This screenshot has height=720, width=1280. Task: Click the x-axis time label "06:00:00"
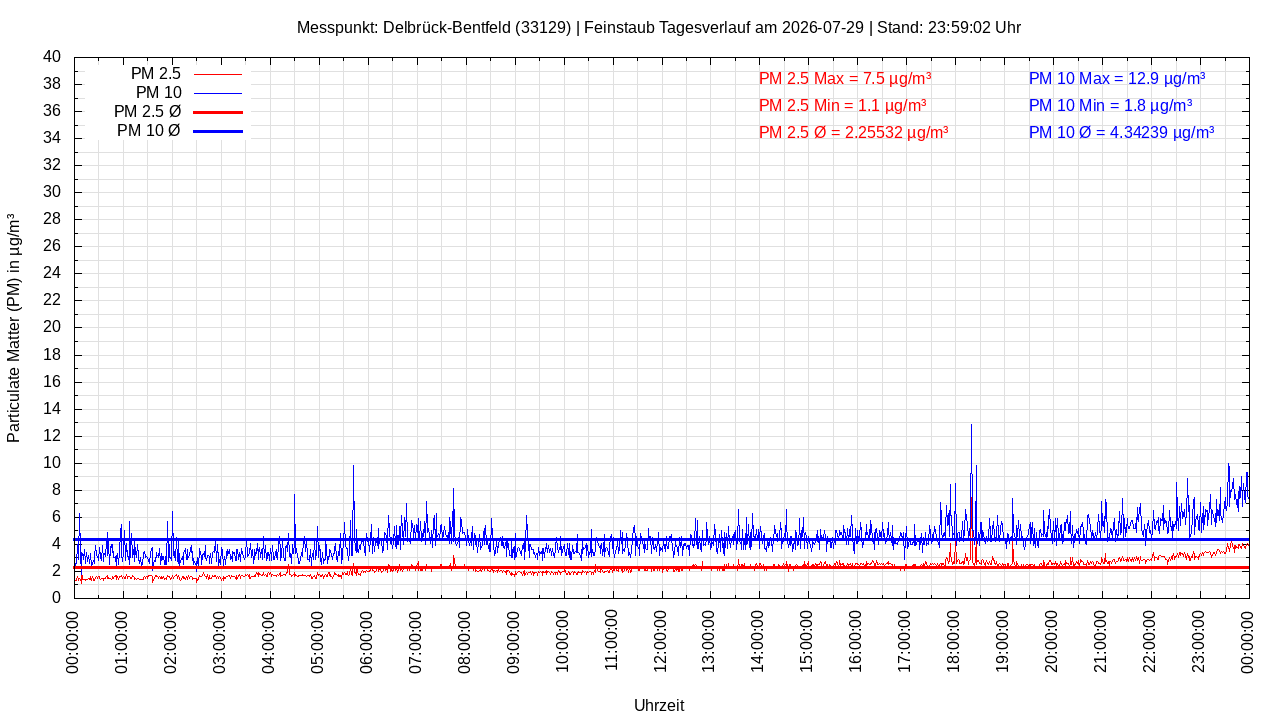[x=368, y=641]
